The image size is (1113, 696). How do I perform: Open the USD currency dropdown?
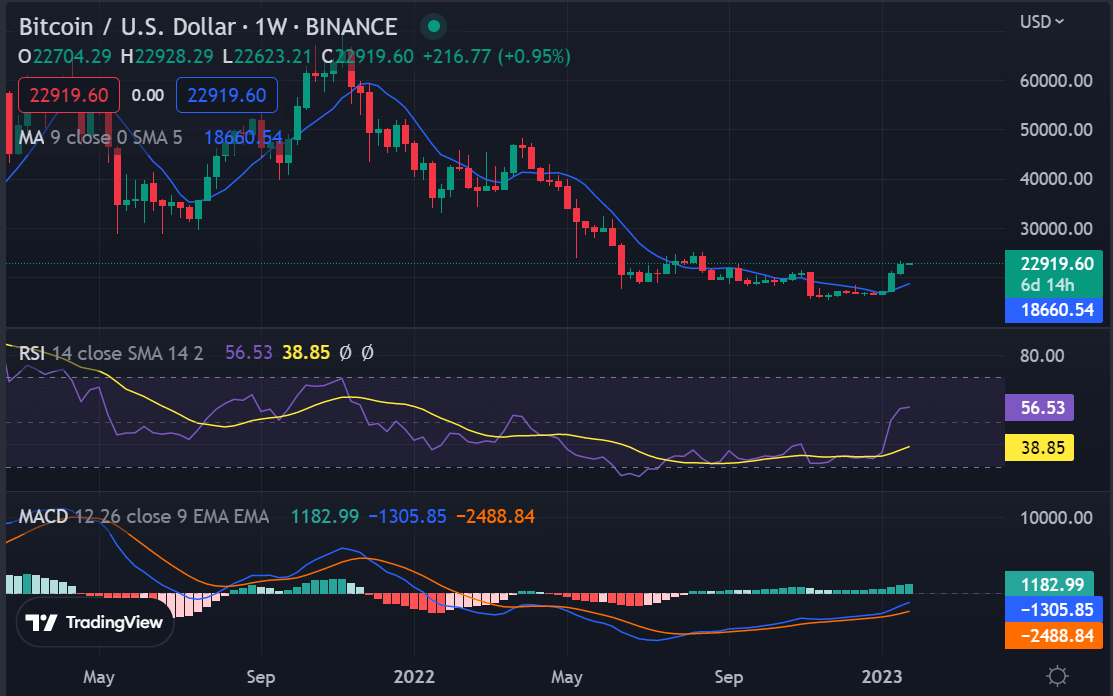coord(1041,22)
